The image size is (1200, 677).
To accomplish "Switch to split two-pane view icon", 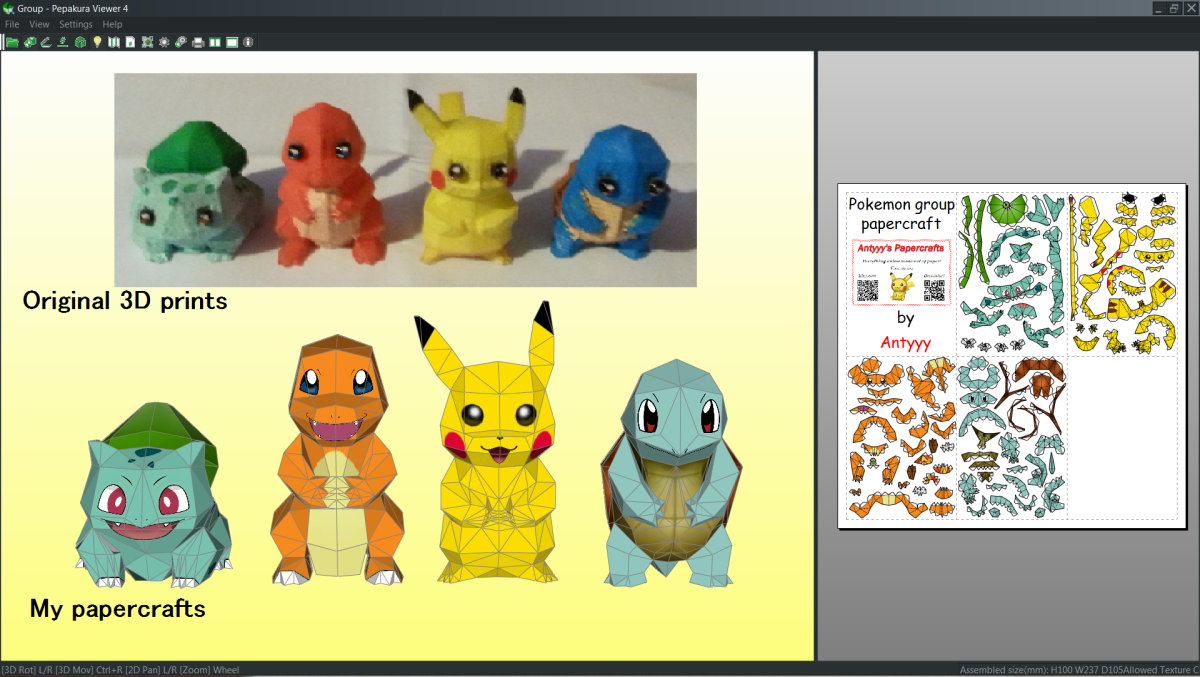I will (215, 42).
